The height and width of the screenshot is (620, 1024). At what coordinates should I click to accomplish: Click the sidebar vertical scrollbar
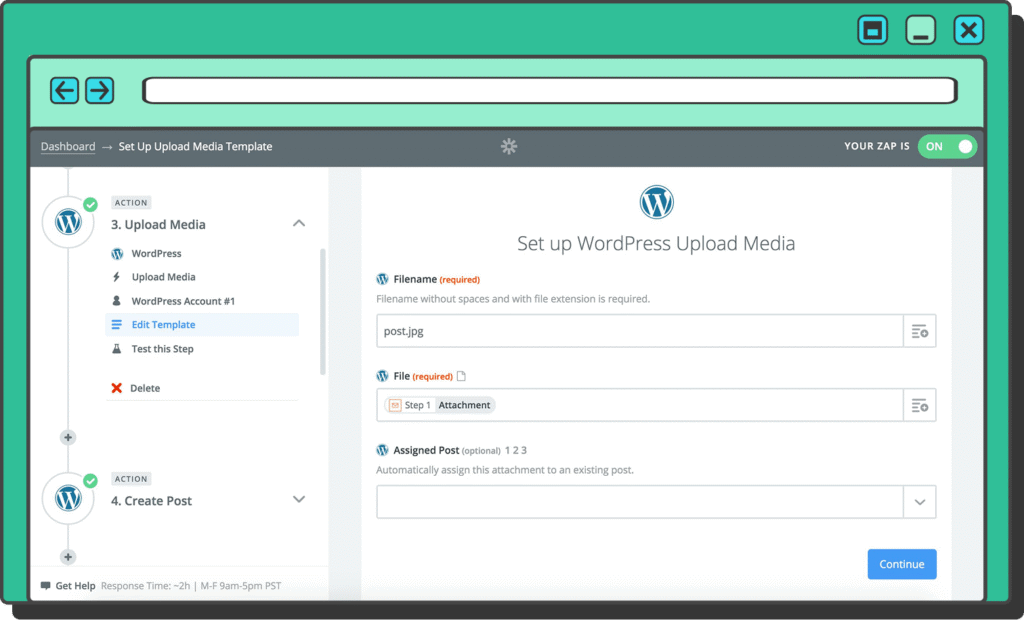click(x=322, y=310)
